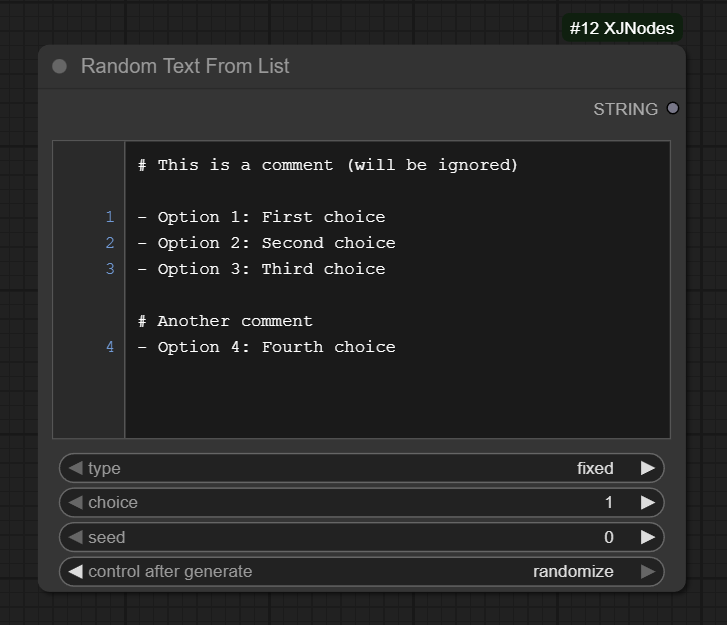Click gutter line number 3
The width and height of the screenshot is (727, 625).
110,269
